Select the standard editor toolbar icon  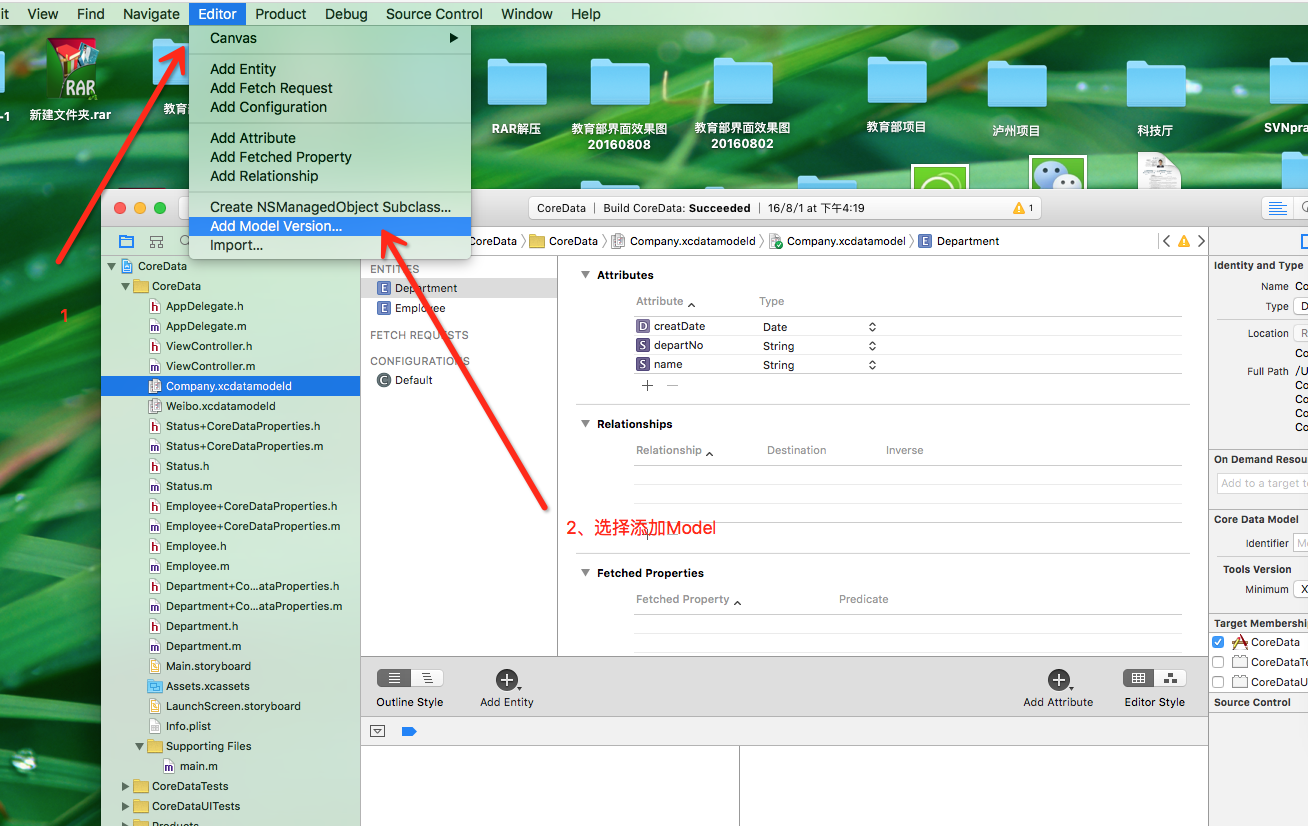pos(1277,208)
